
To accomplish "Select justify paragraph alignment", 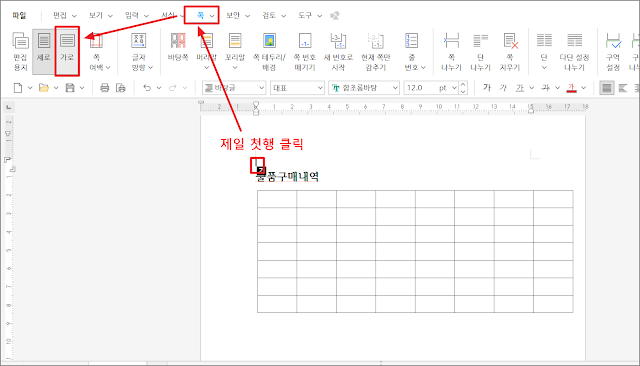I will (x=607, y=88).
